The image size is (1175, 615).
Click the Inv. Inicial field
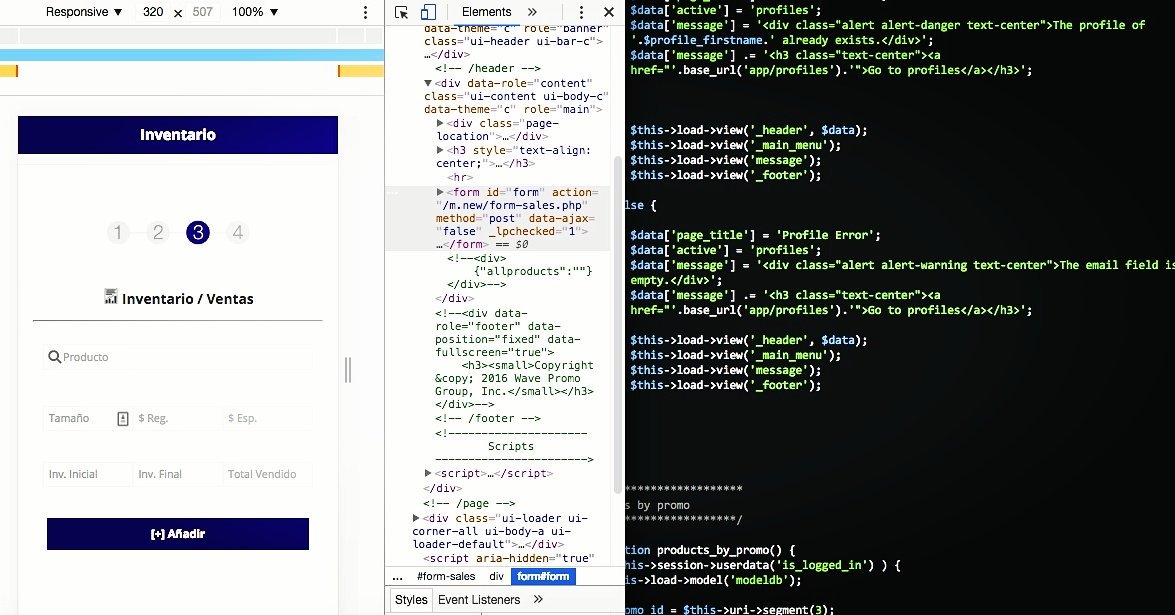(88, 474)
